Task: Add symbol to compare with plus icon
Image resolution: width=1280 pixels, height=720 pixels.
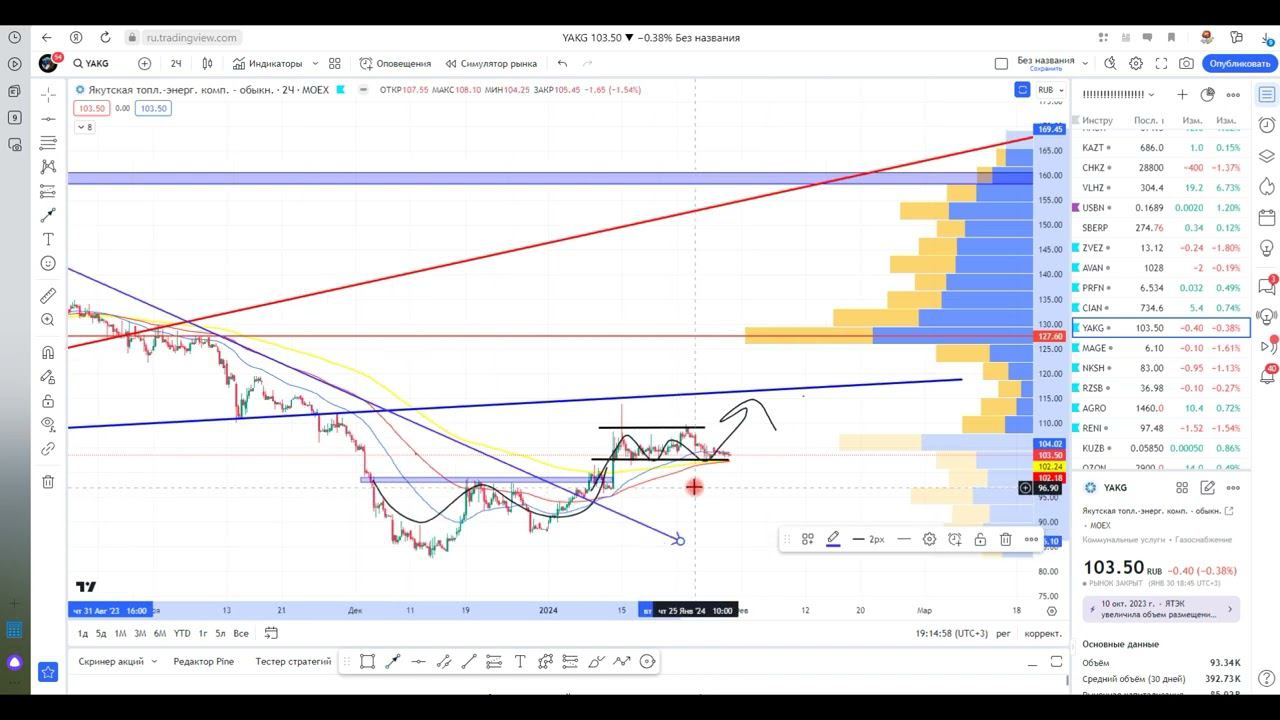Action: tap(144, 63)
